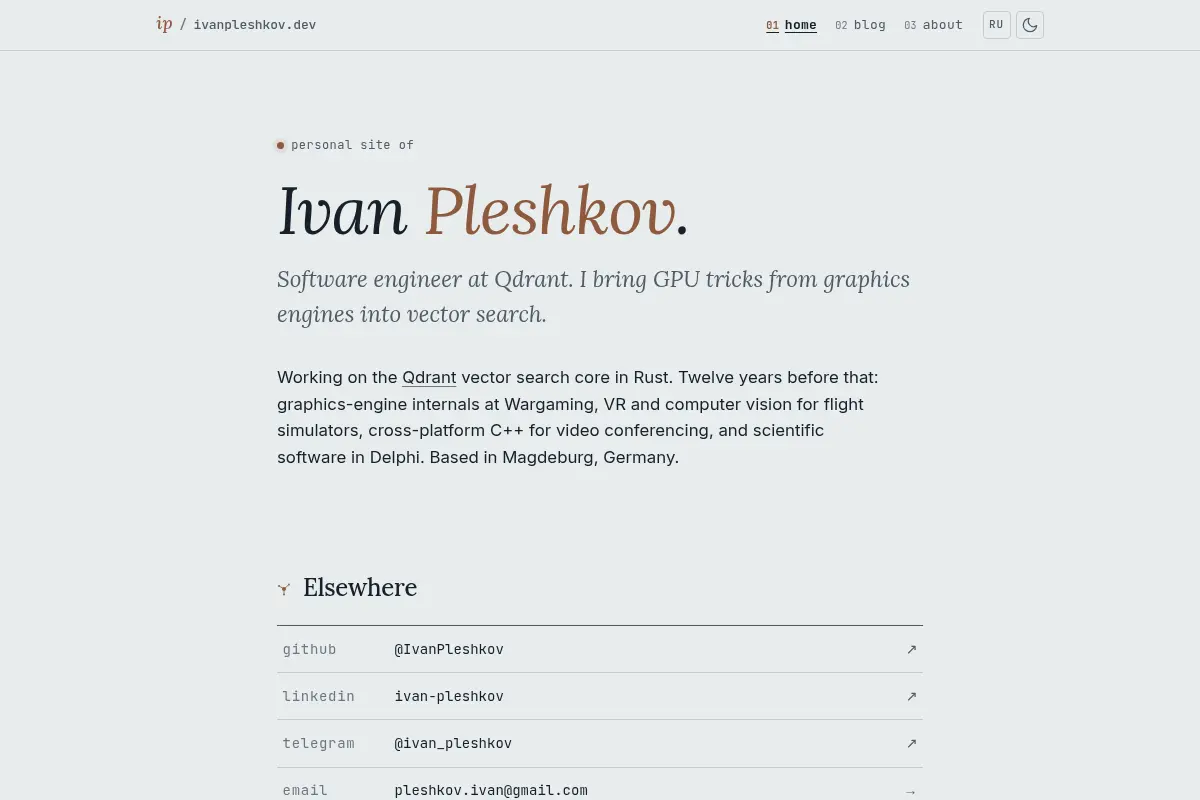This screenshot has width=1200, height=800.
Task: Toggle dark mode with the moon icon
Action: tap(1030, 25)
